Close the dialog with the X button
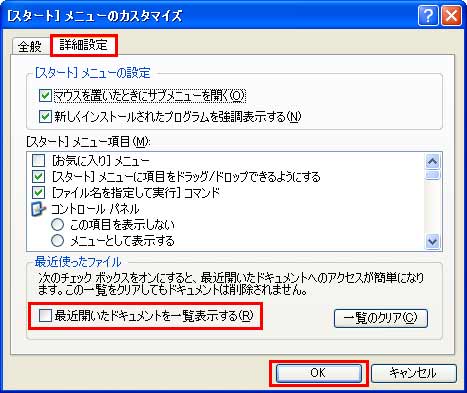Image resolution: width=467 pixels, height=393 pixels. [452, 15]
